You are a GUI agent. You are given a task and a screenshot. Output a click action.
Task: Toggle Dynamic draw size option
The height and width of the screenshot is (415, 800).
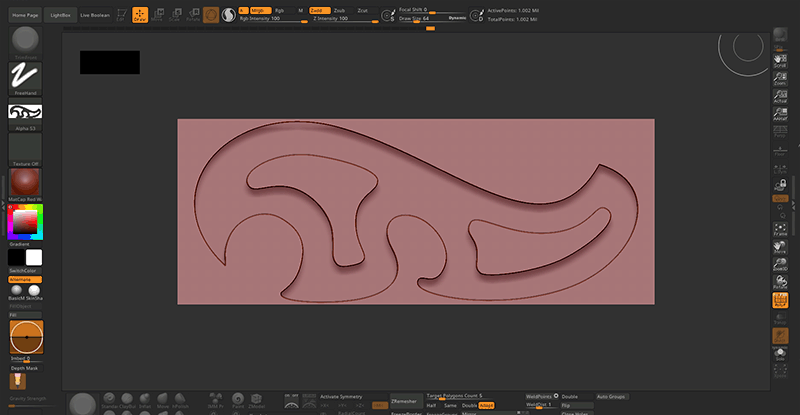point(456,18)
